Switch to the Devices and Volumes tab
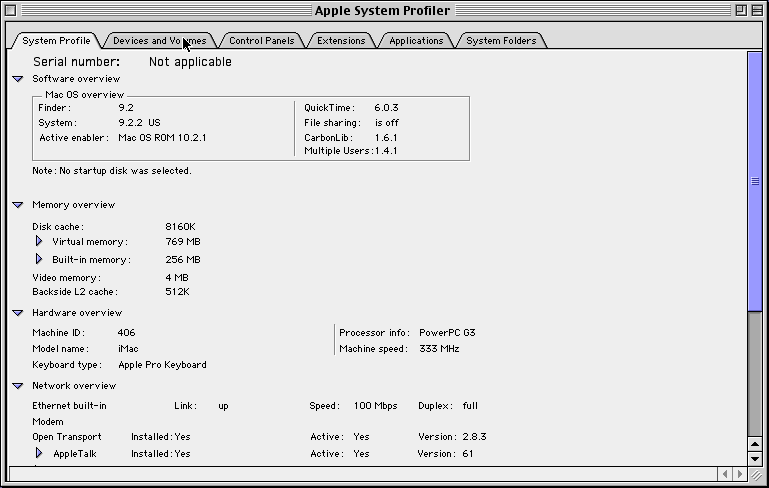 (x=159, y=41)
